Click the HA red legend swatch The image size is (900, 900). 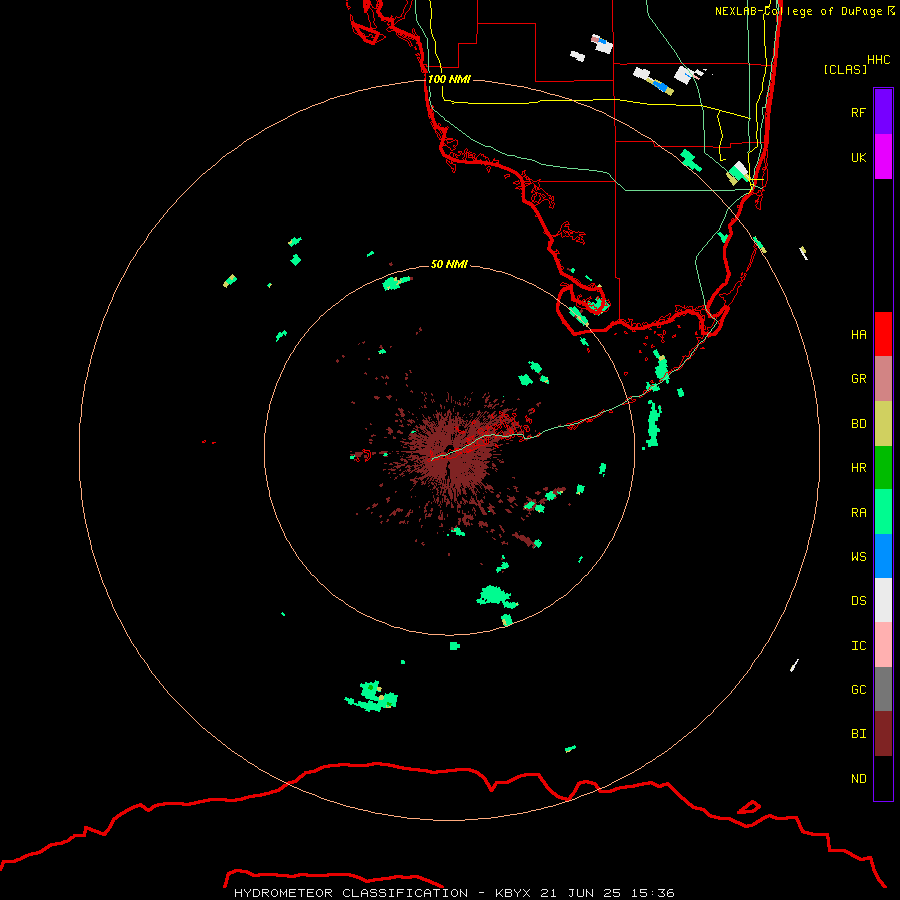pyautogui.click(x=883, y=334)
